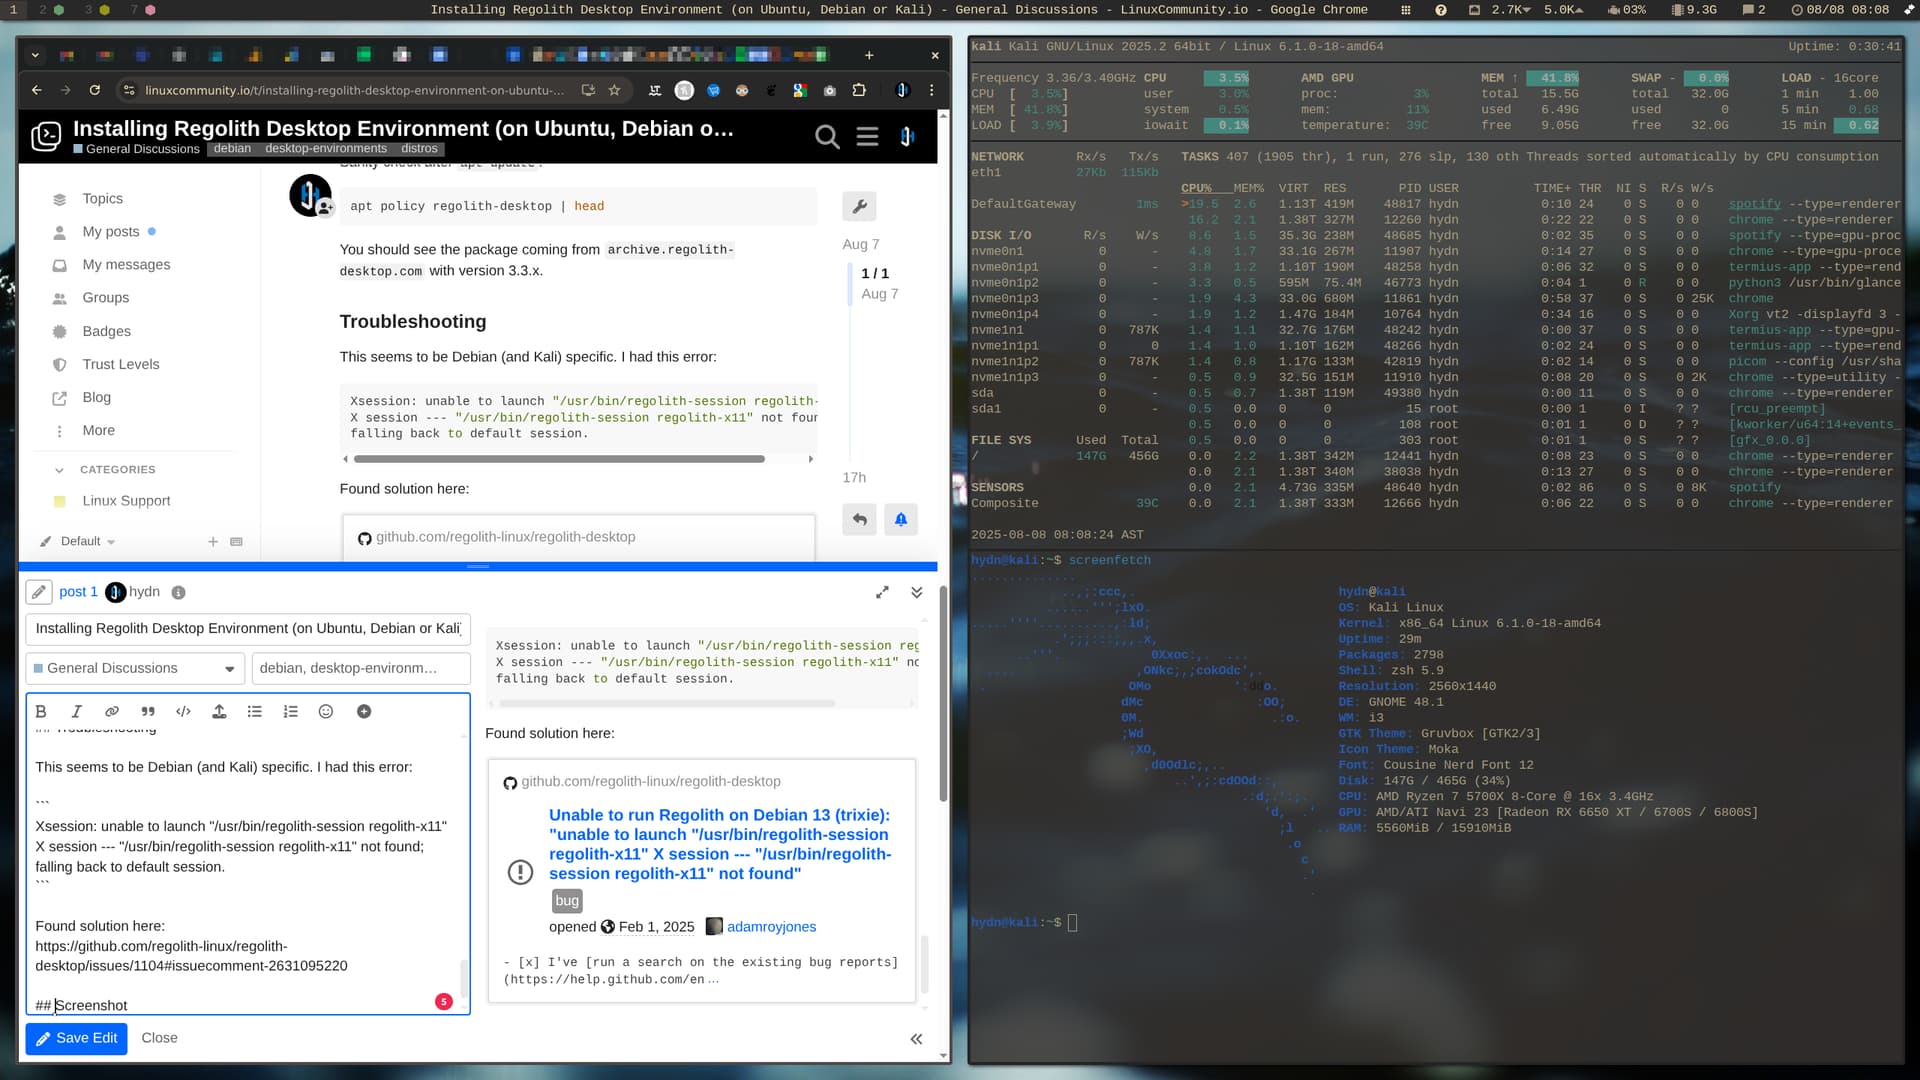1920x1080 pixels.
Task: Click site information icon in address bar
Action: tap(128, 90)
